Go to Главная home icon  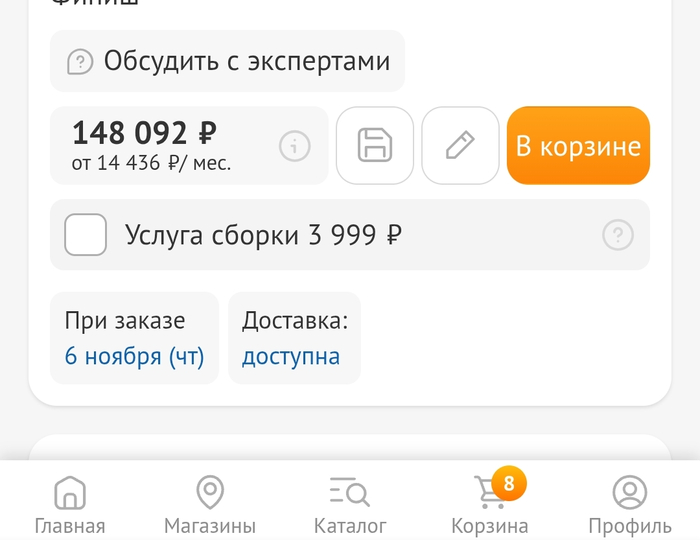pos(70,493)
